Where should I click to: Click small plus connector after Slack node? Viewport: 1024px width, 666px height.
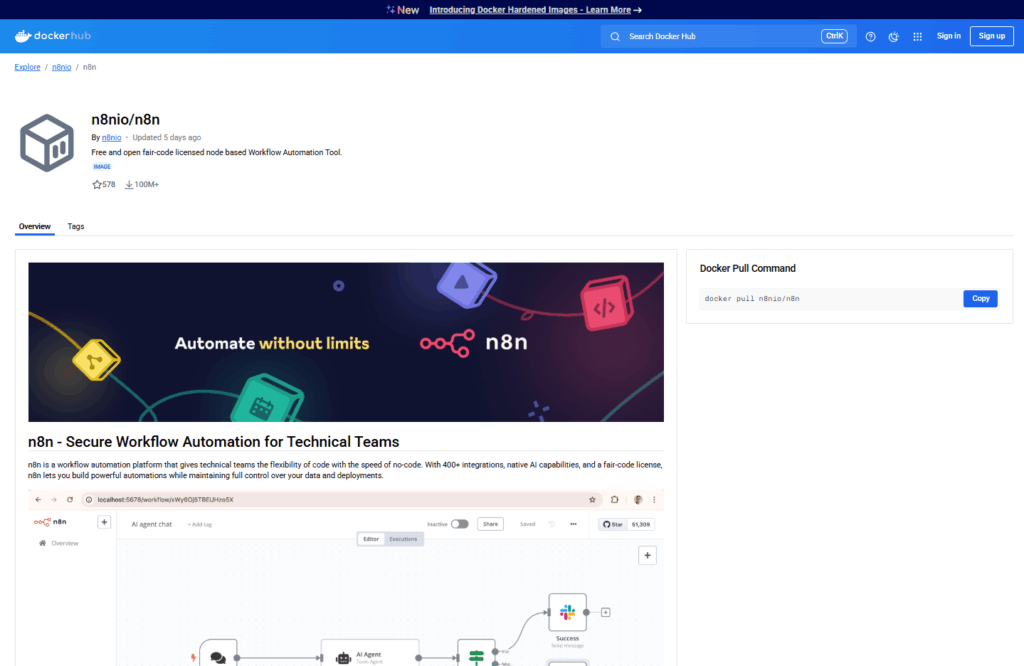click(605, 612)
